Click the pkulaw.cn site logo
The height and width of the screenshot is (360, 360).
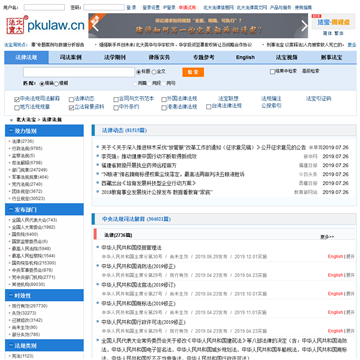point(45,25)
